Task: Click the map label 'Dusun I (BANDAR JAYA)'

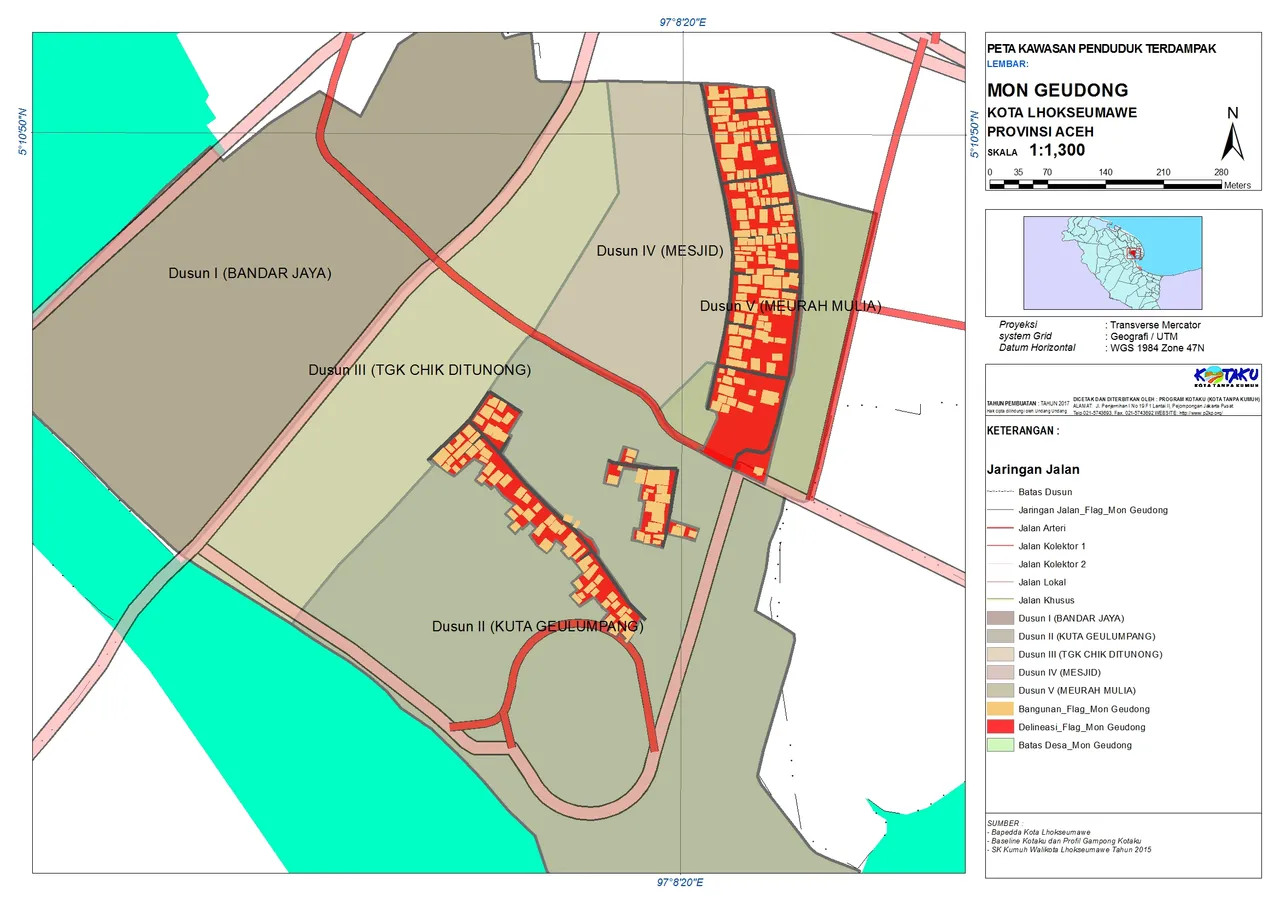Action: (x=249, y=273)
